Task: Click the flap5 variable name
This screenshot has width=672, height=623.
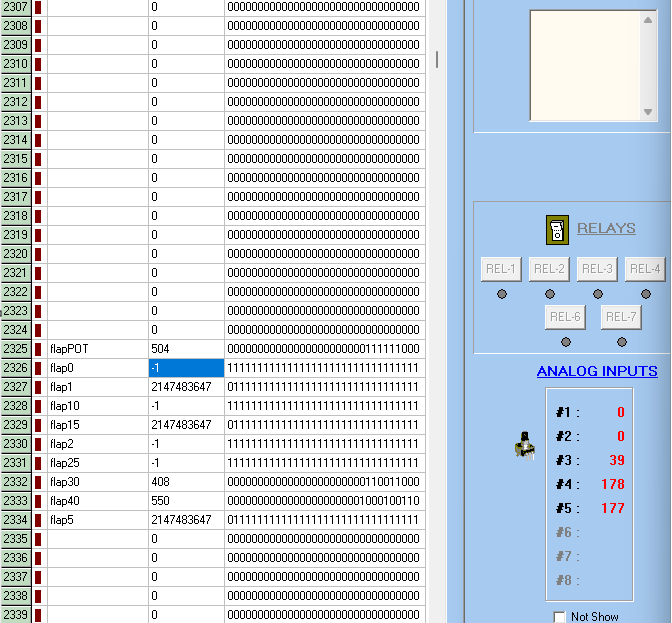Action: click(x=62, y=520)
